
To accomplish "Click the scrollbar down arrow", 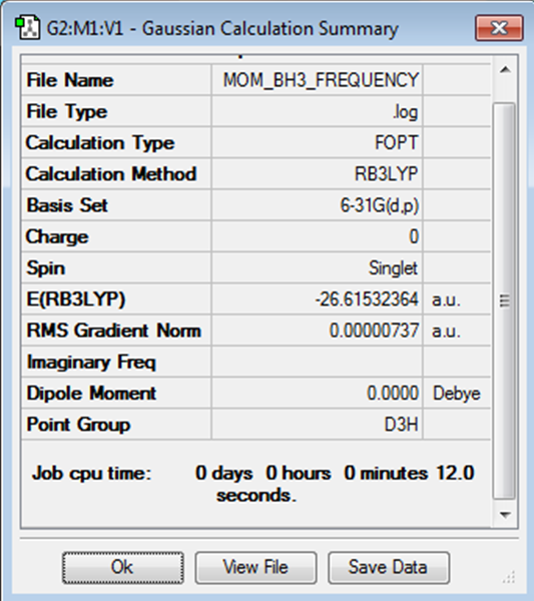I will [x=505, y=515].
